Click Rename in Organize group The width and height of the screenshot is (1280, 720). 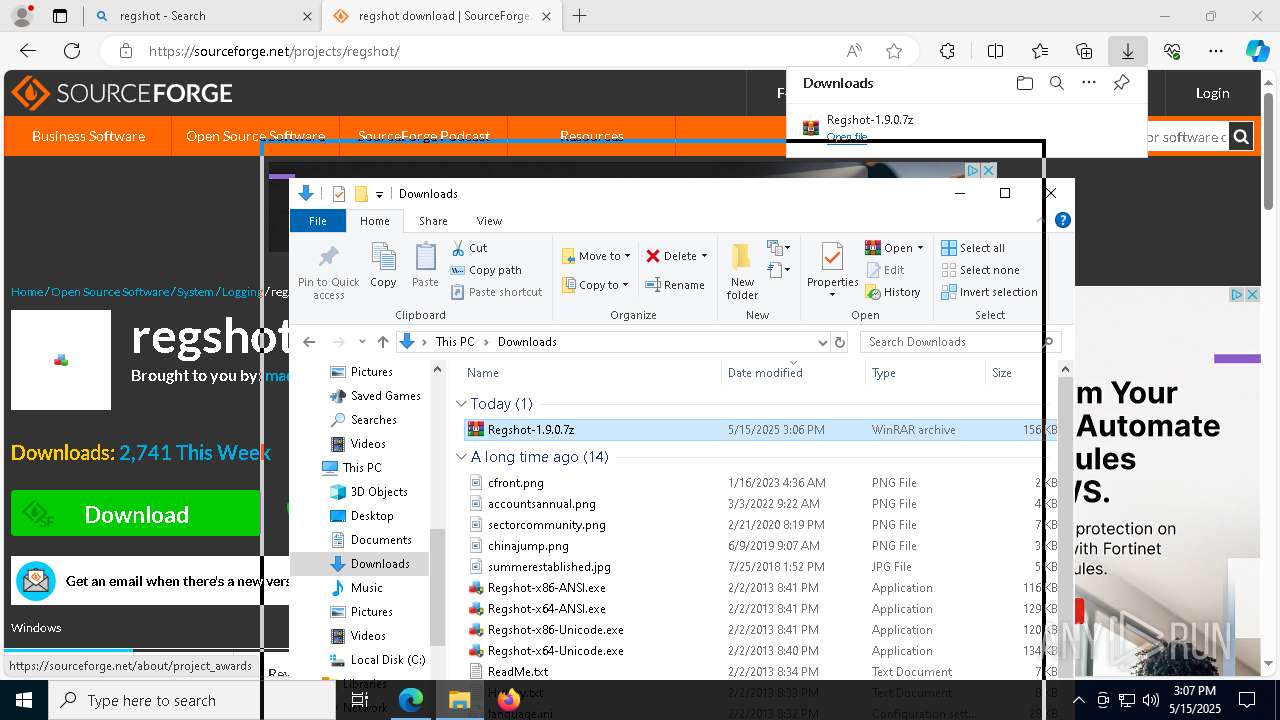(676, 285)
